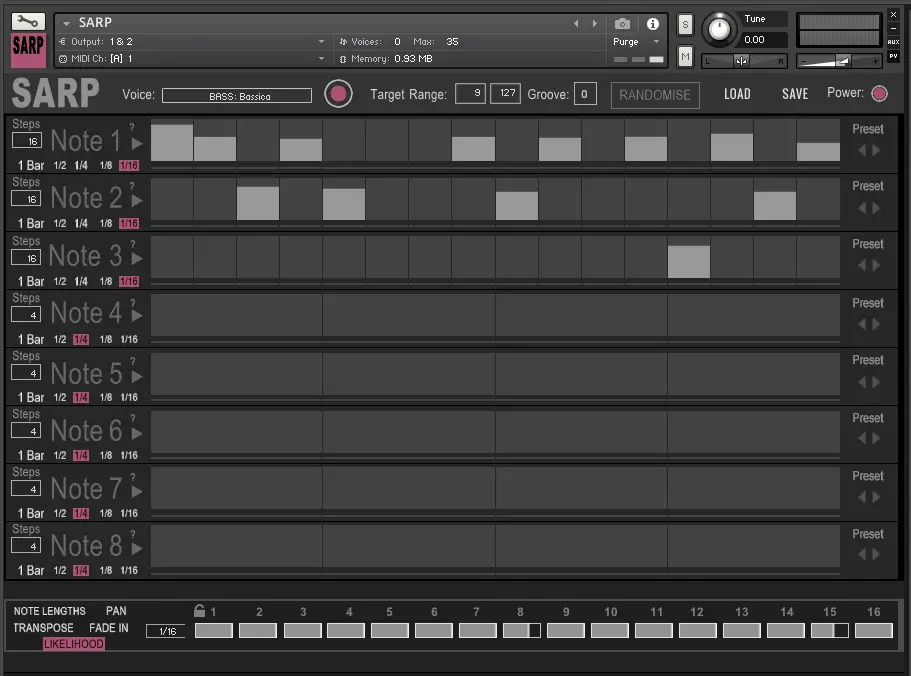
Task: Click the pan L-R slider
Action: (744, 60)
